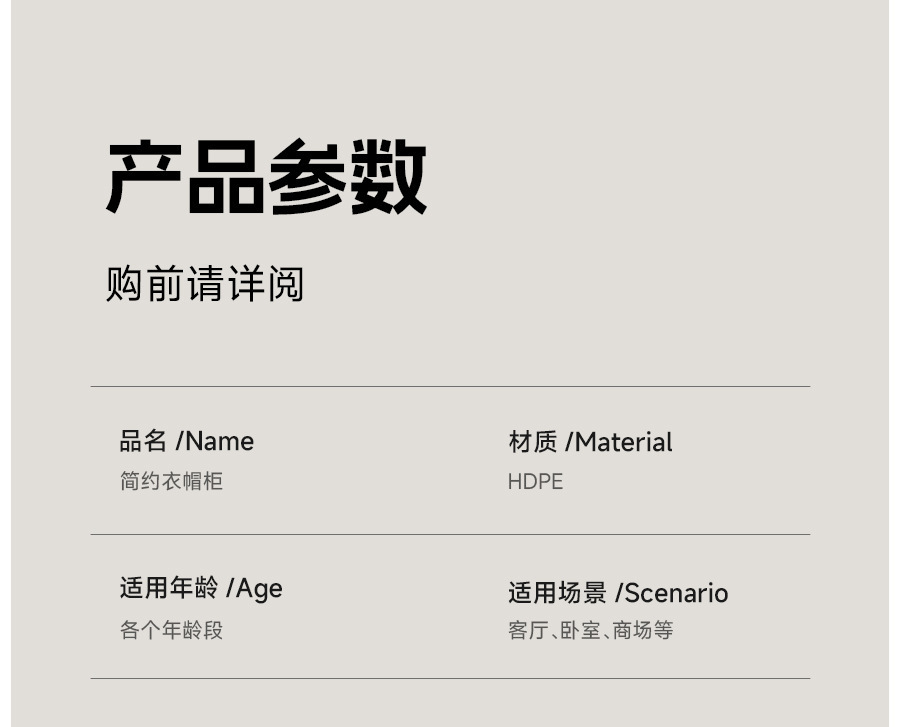Click the 适用年龄 Chinese label

click(x=169, y=588)
